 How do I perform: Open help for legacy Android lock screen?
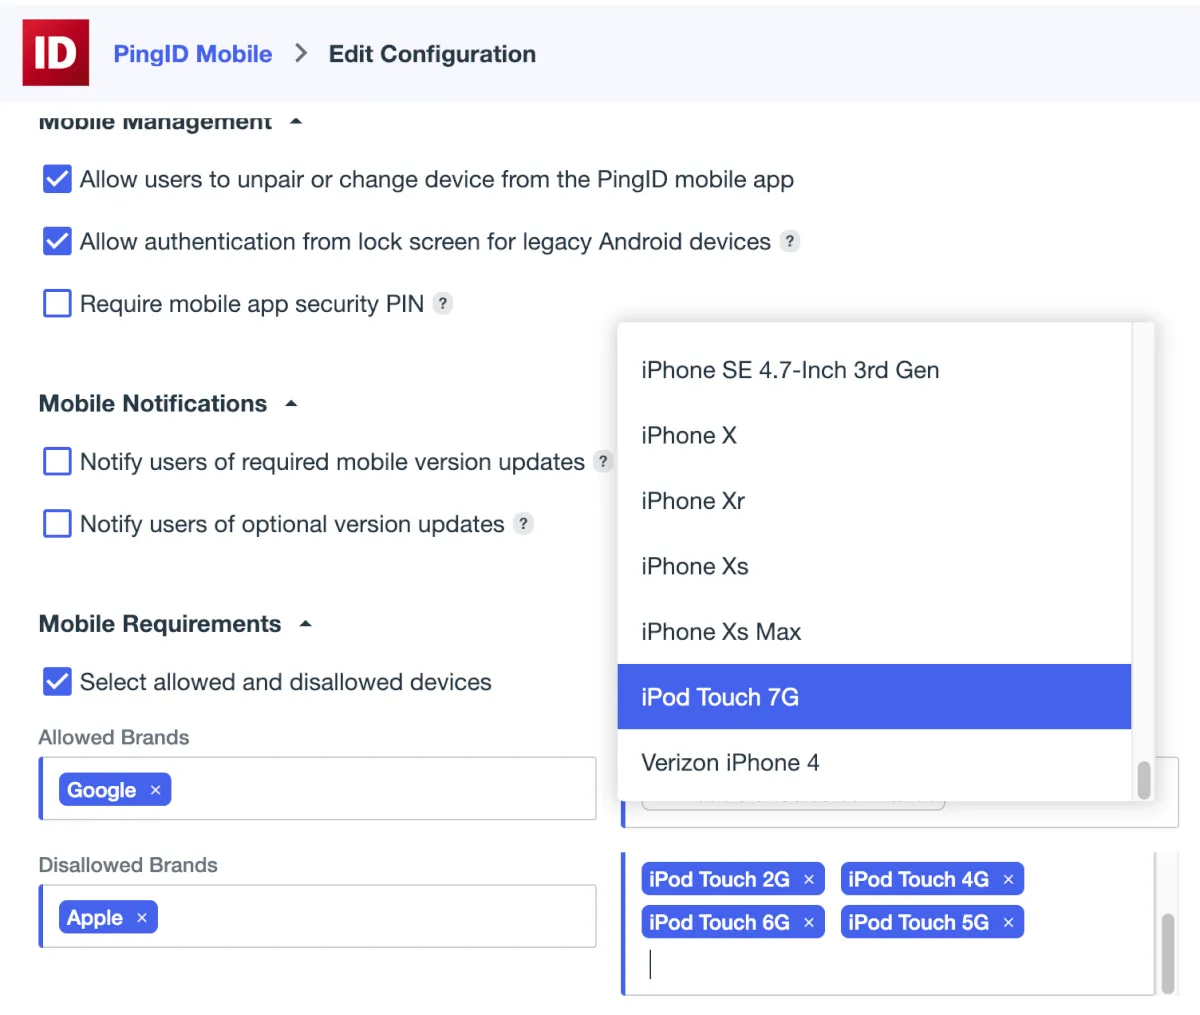(x=790, y=241)
